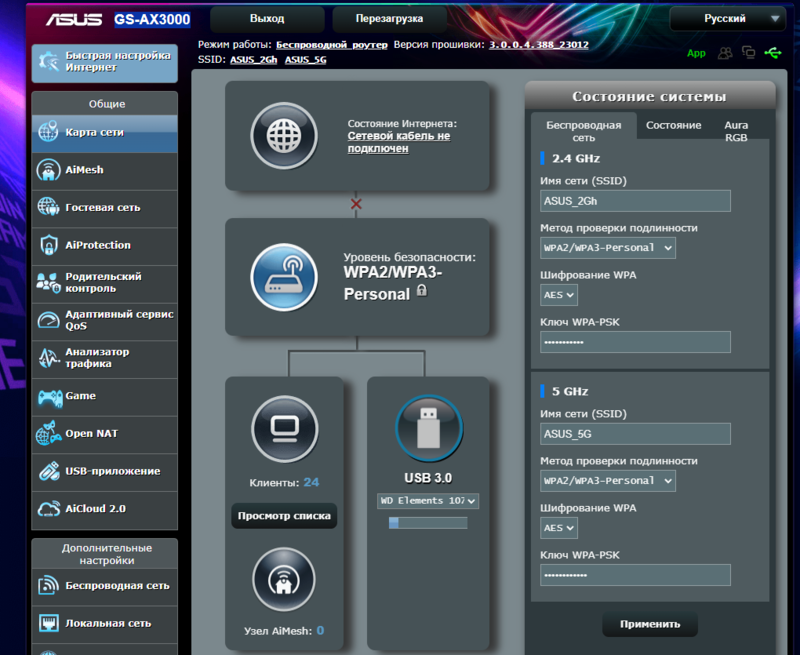Open the Родительский контроль menu item

pyautogui.click(x=105, y=283)
